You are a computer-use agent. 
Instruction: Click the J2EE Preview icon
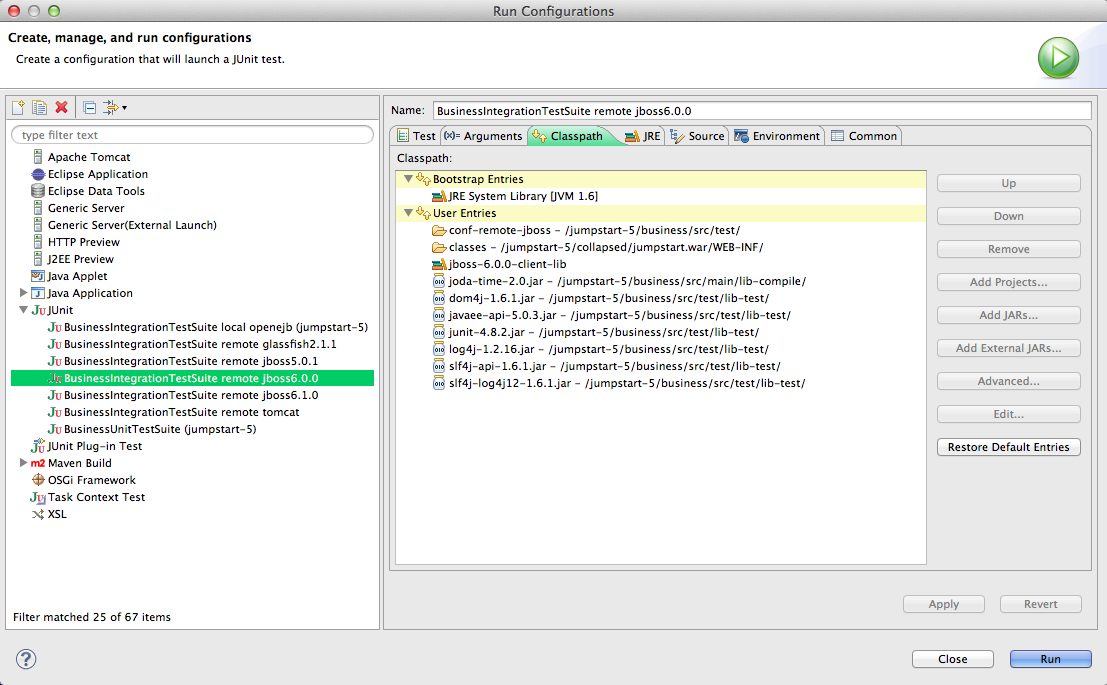[38, 258]
